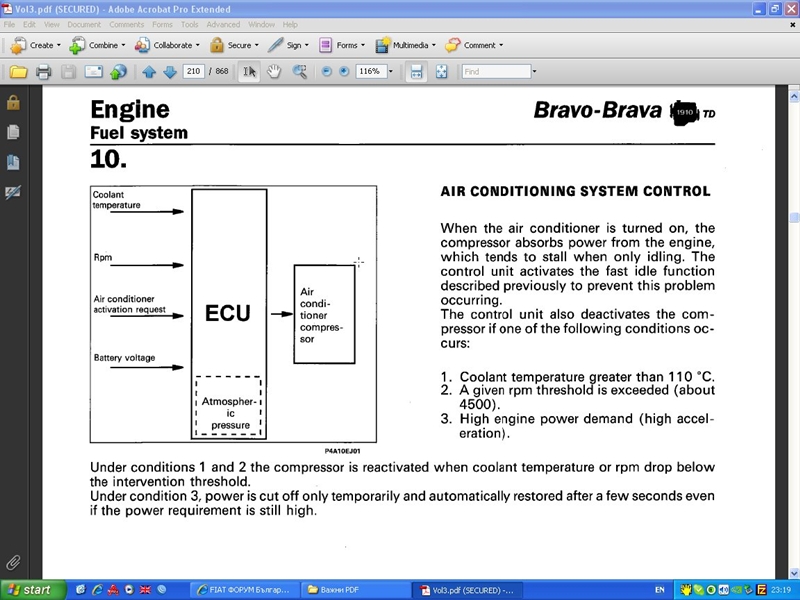Open the Pages thumbnails panel
The width and height of the screenshot is (800, 600).
tap(13, 132)
